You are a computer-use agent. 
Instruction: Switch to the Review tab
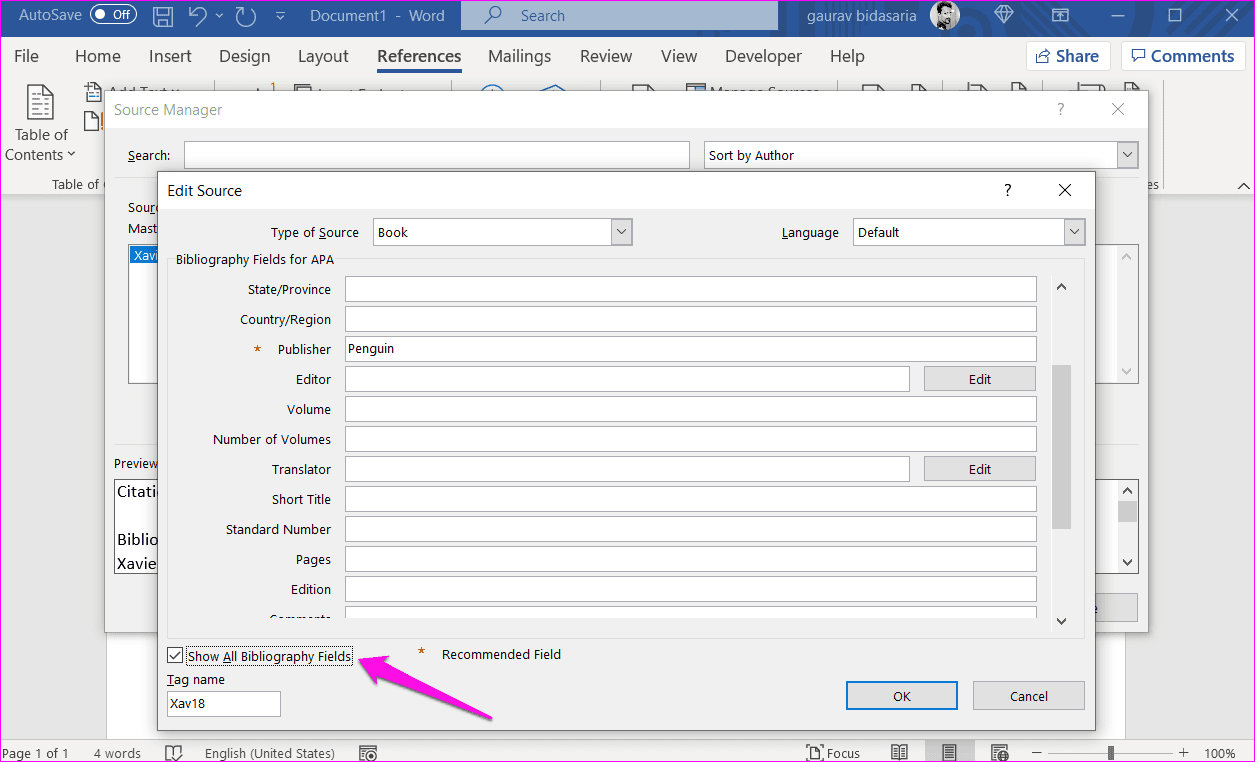[x=606, y=56]
